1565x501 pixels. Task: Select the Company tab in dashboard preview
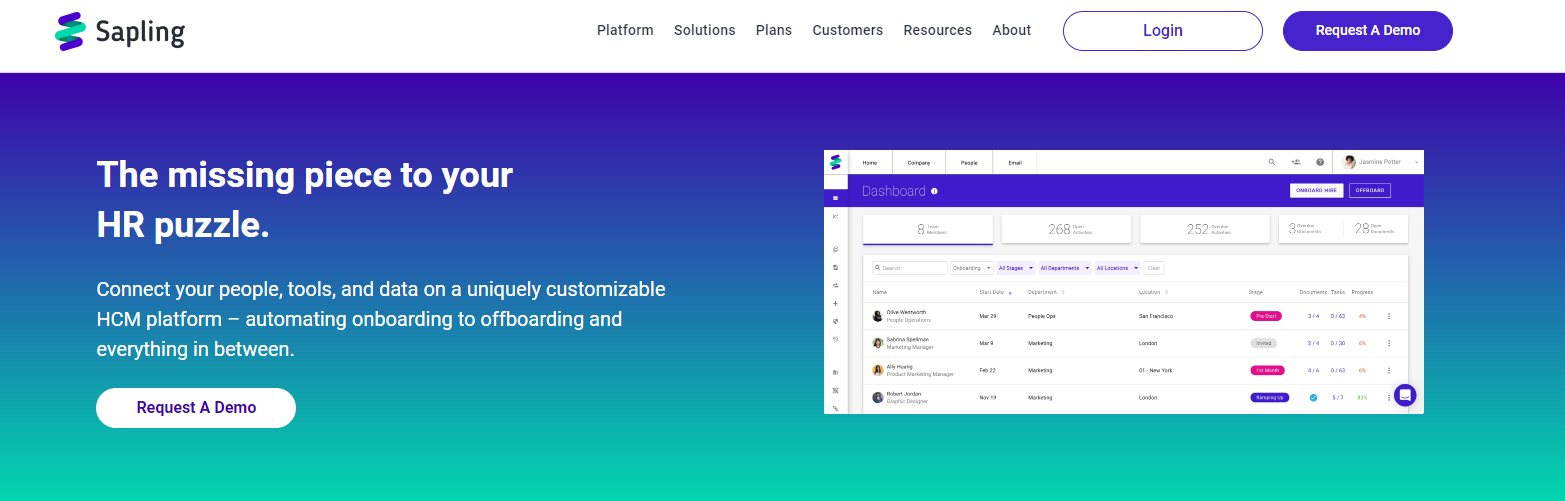(919, 162)
